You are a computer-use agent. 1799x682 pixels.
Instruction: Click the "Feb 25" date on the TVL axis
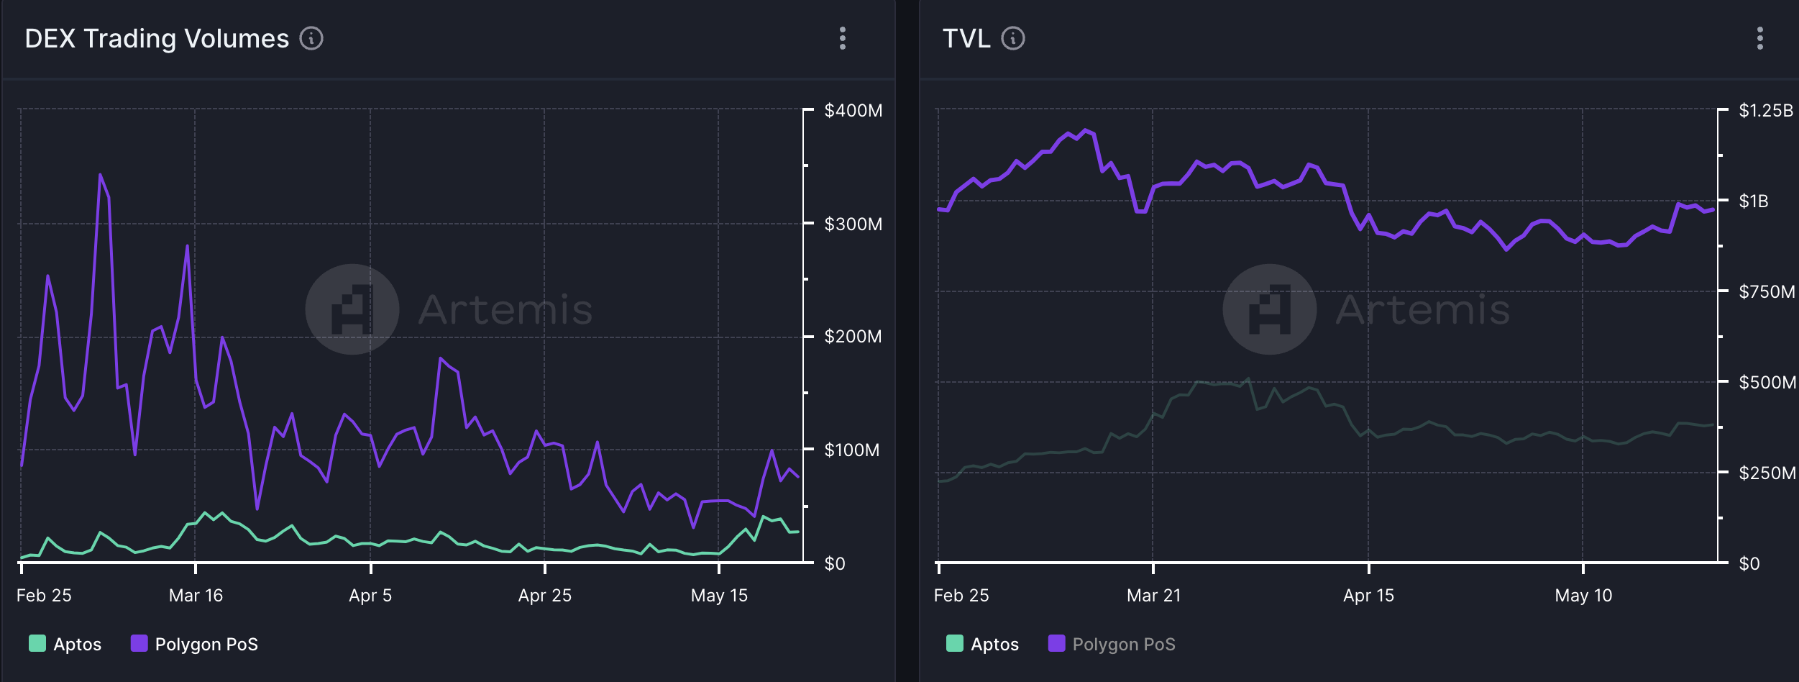(x=961, y=596)
